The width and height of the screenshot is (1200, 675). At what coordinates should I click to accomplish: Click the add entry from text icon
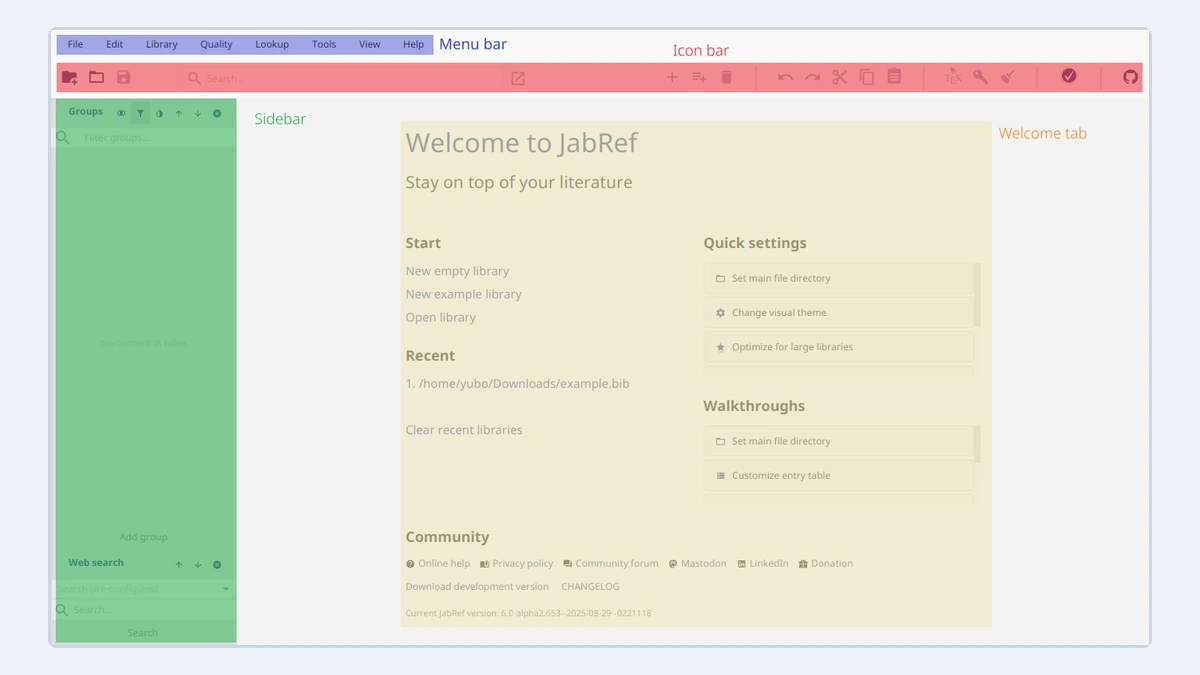700,77
